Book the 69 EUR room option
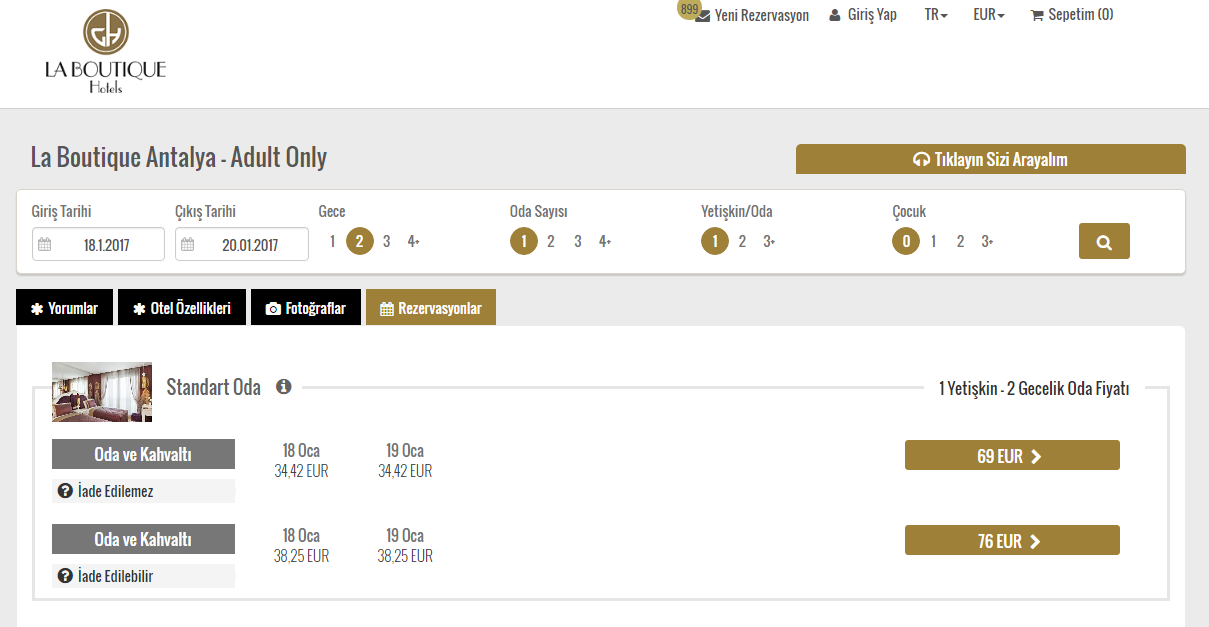1209x627 pixels. (x=1011, y=456)
